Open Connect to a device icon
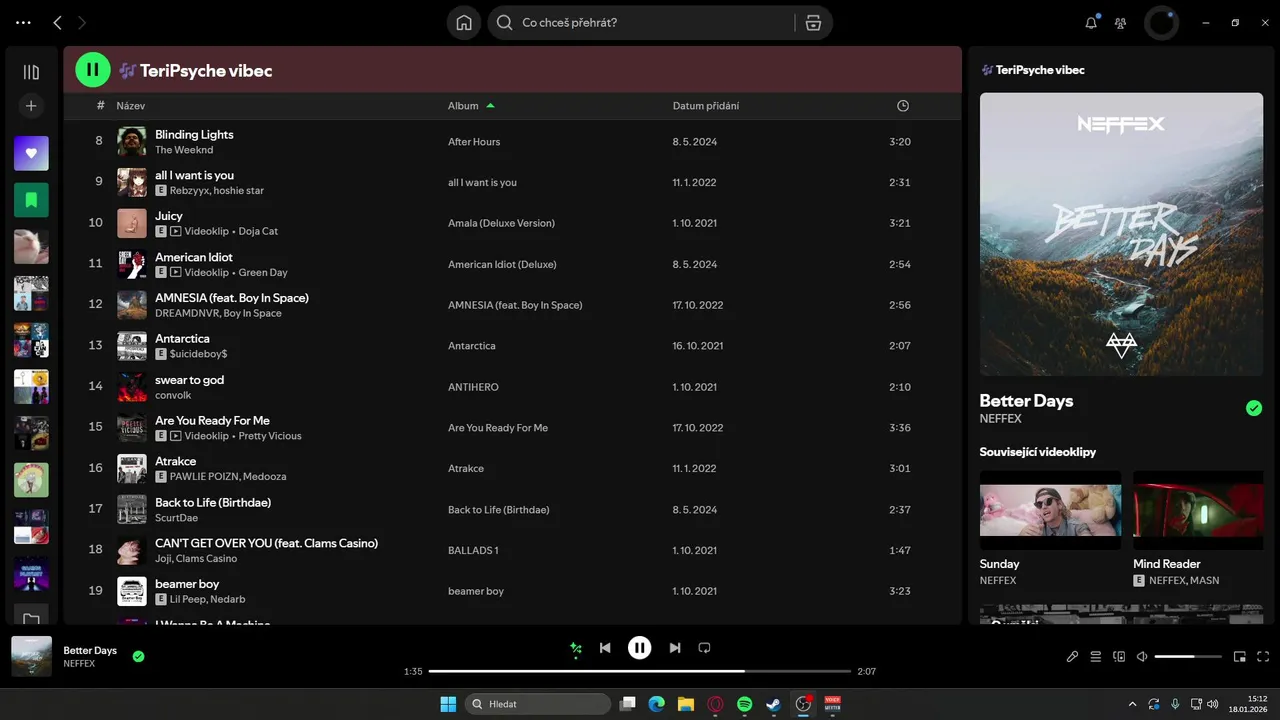 tap(1119, 657)
